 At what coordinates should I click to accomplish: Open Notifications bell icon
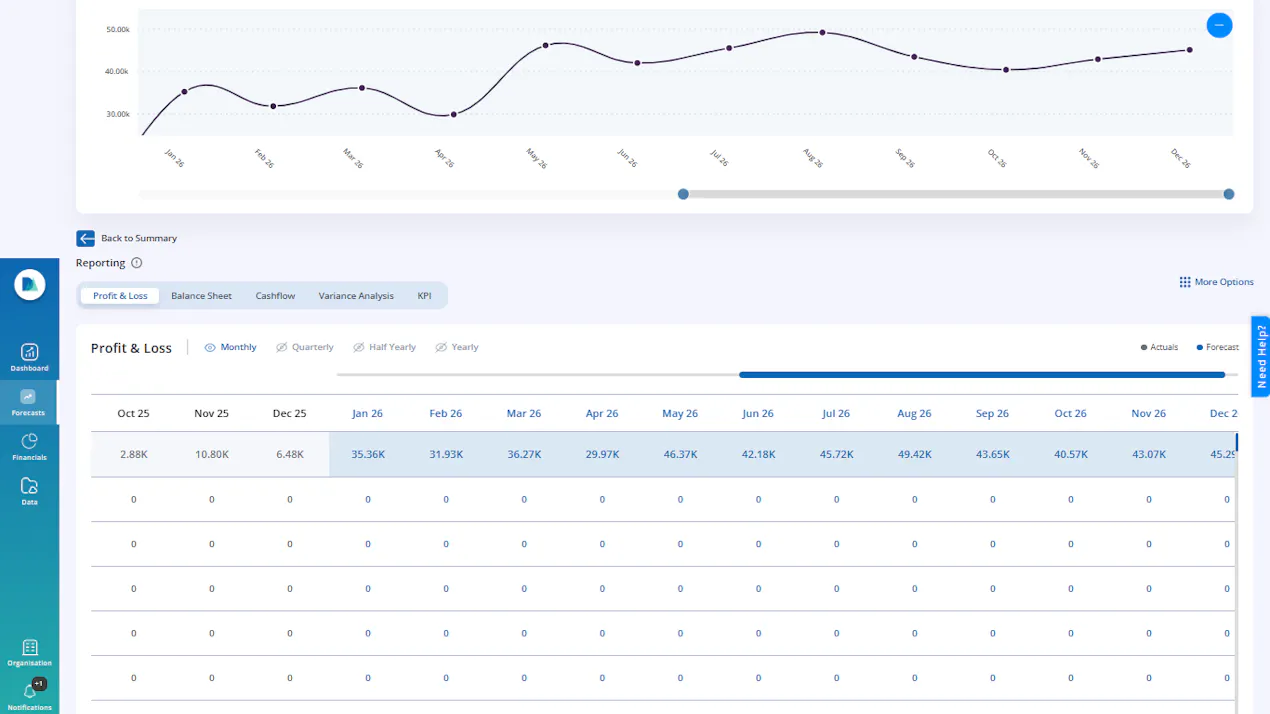click(x=29, y=691)
